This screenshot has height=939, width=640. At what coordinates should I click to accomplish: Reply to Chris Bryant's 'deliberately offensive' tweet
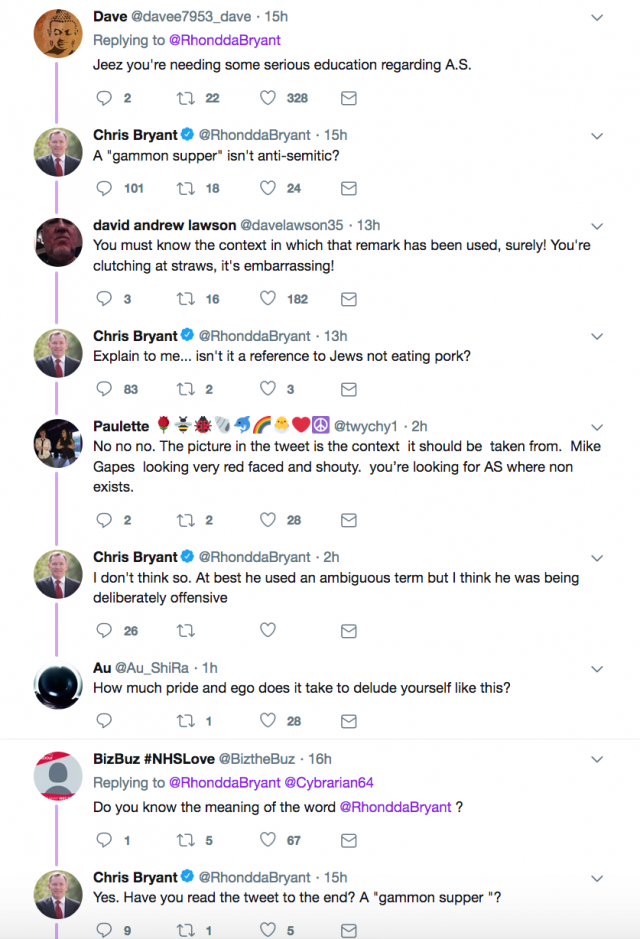[x=104, y=631]
